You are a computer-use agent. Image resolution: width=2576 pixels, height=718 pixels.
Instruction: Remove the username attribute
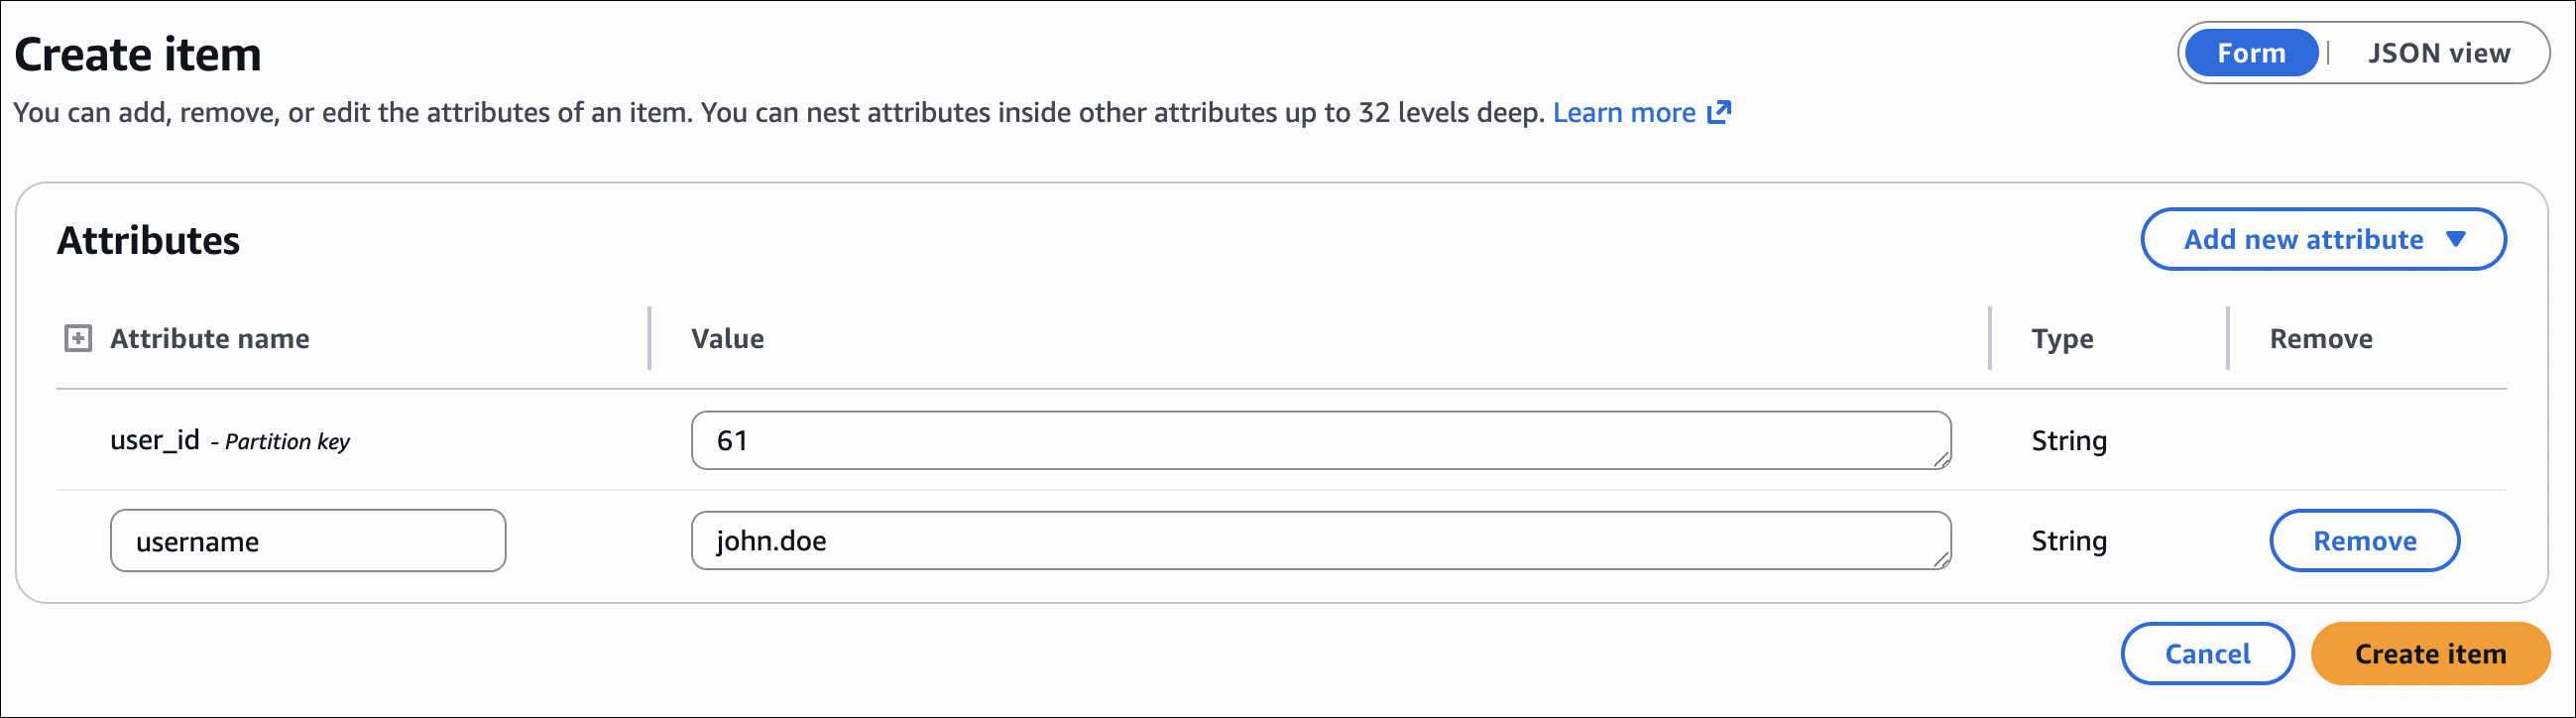click(x=2364, y=540)
